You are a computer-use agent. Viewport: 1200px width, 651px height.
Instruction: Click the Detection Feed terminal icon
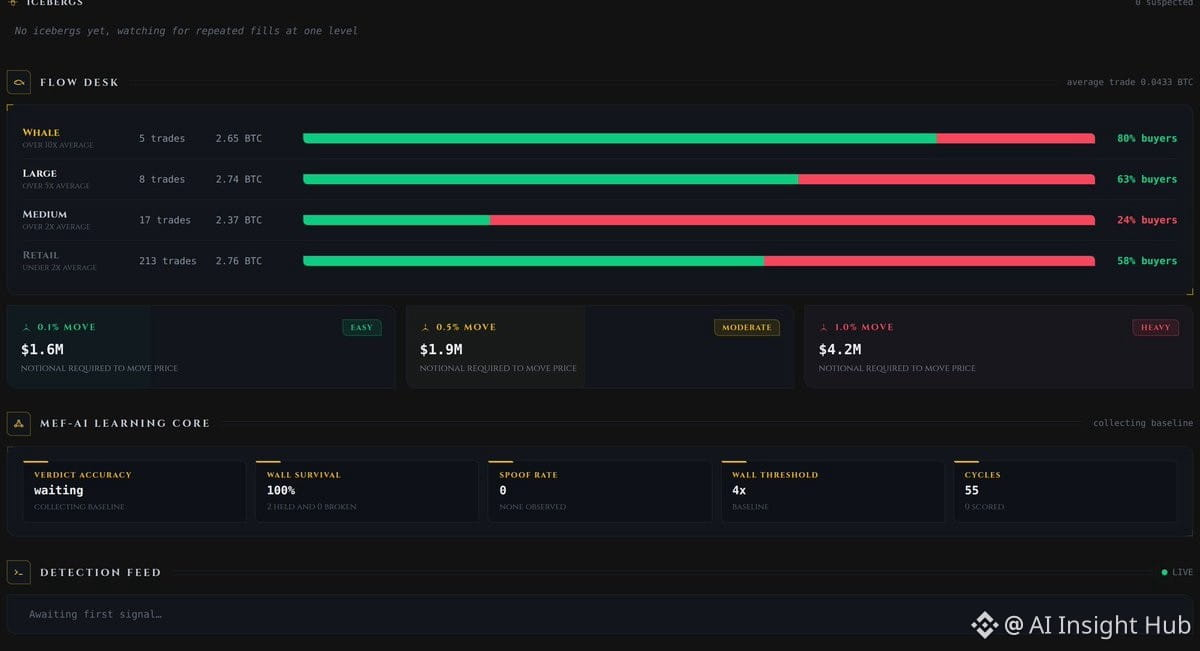19,572
